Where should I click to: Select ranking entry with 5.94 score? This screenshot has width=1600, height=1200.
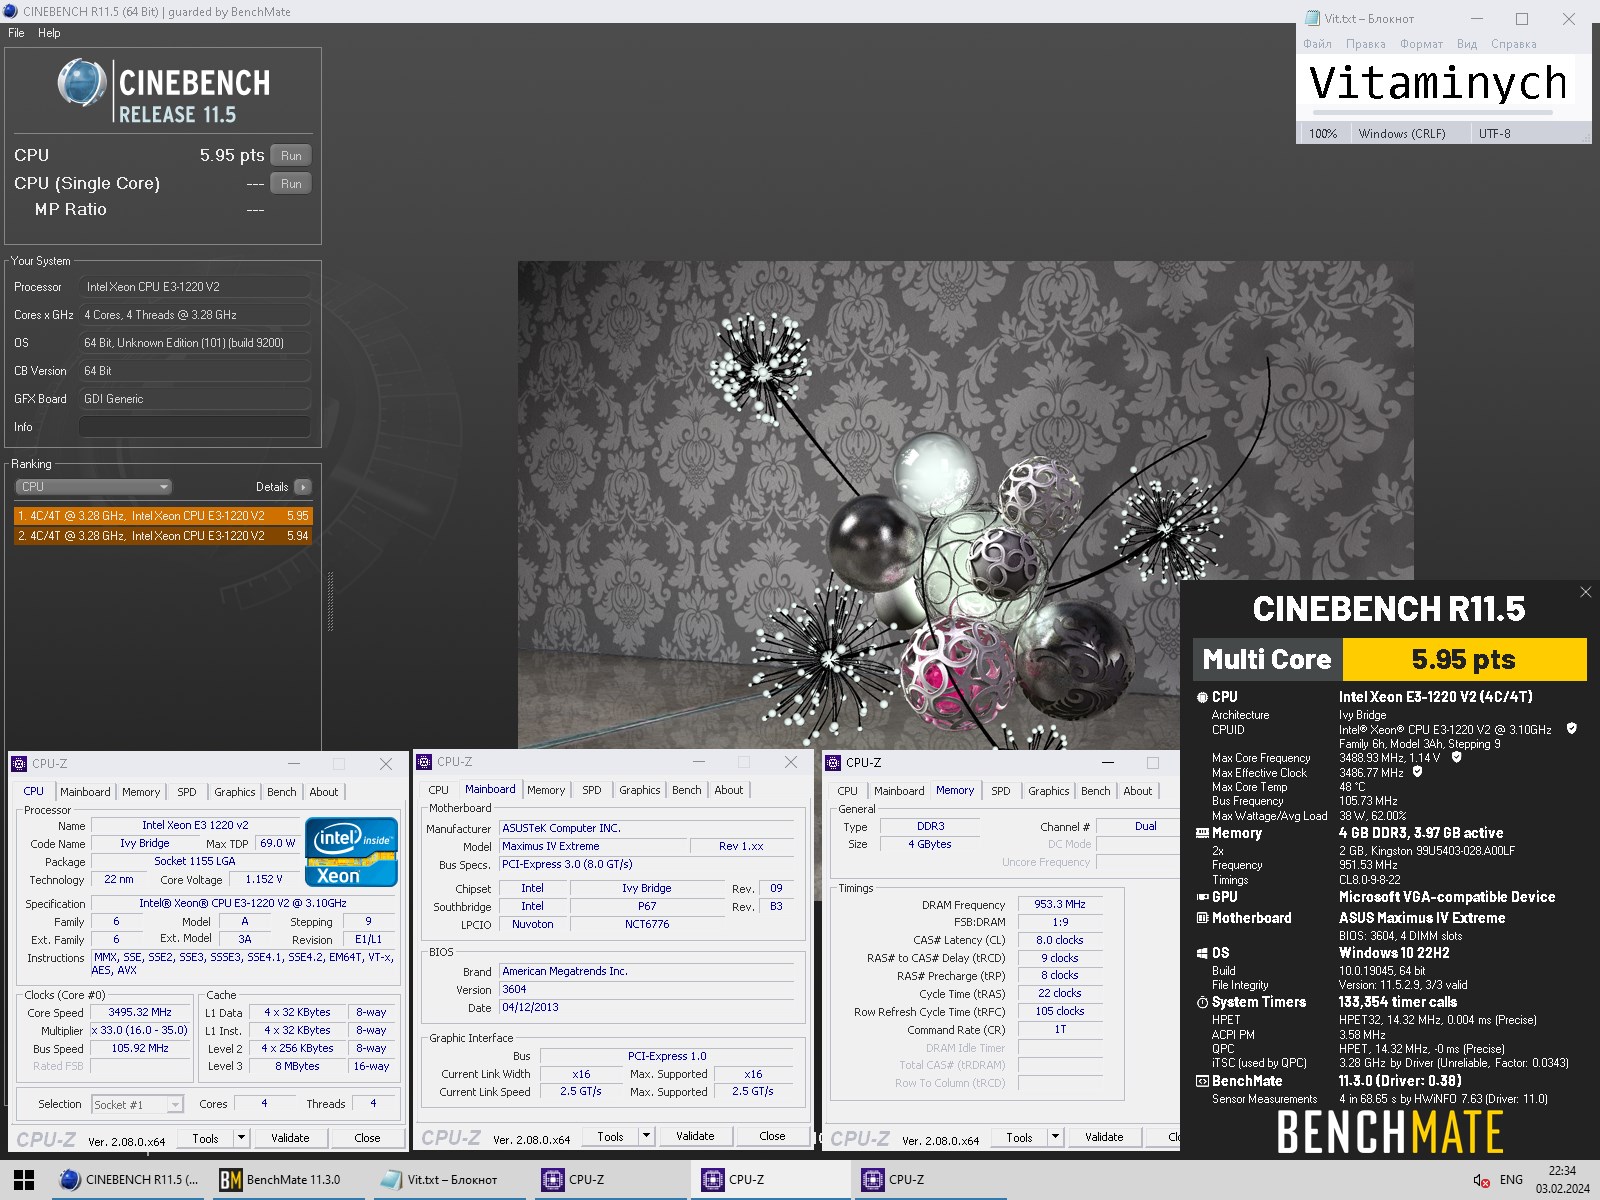coord(164,536)
